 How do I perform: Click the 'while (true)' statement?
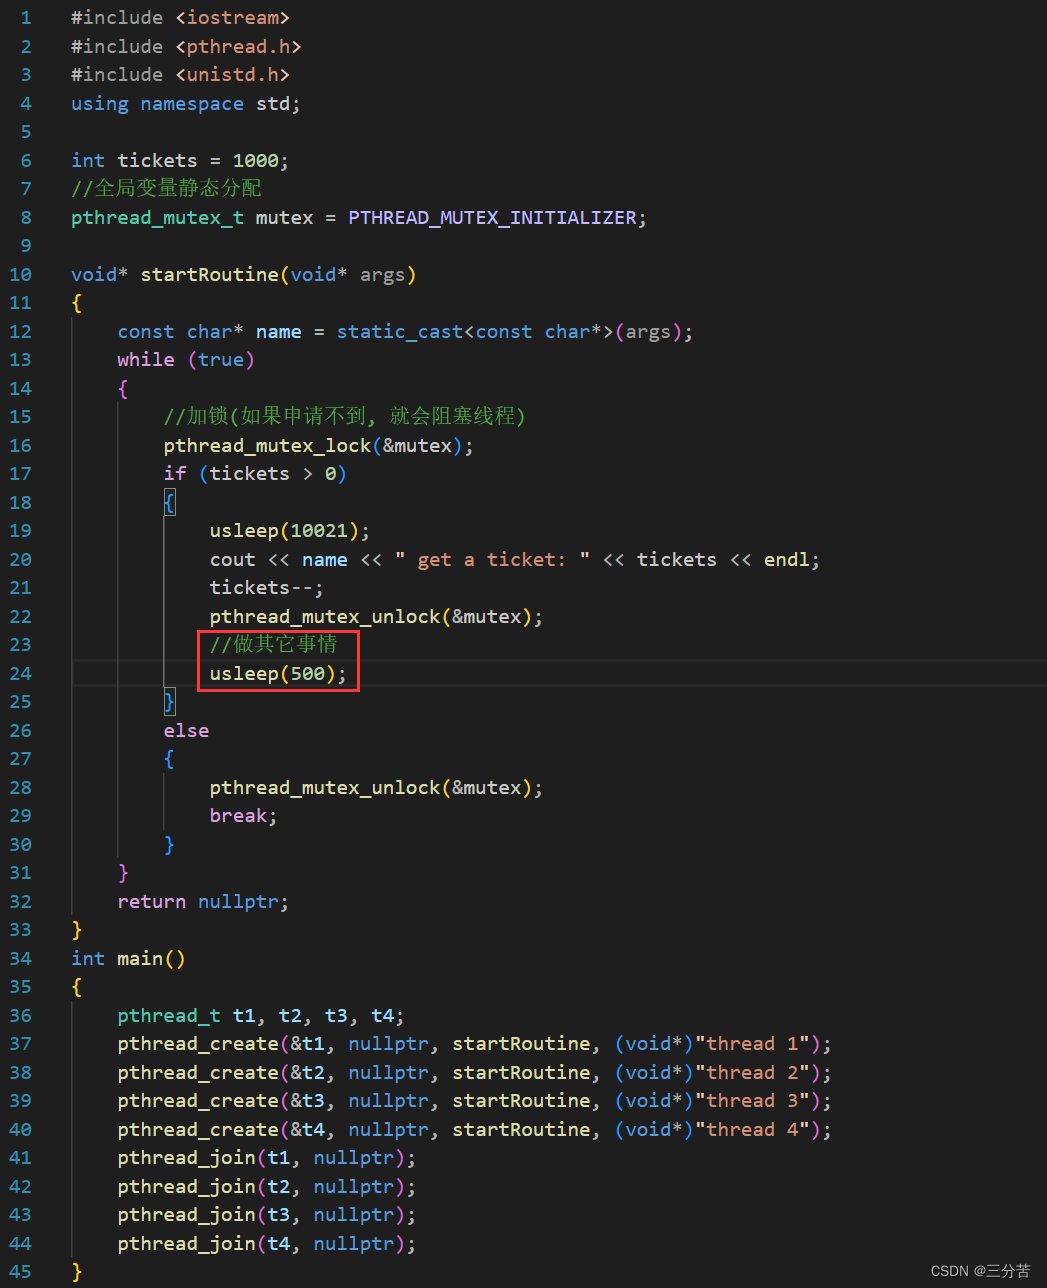186,359
